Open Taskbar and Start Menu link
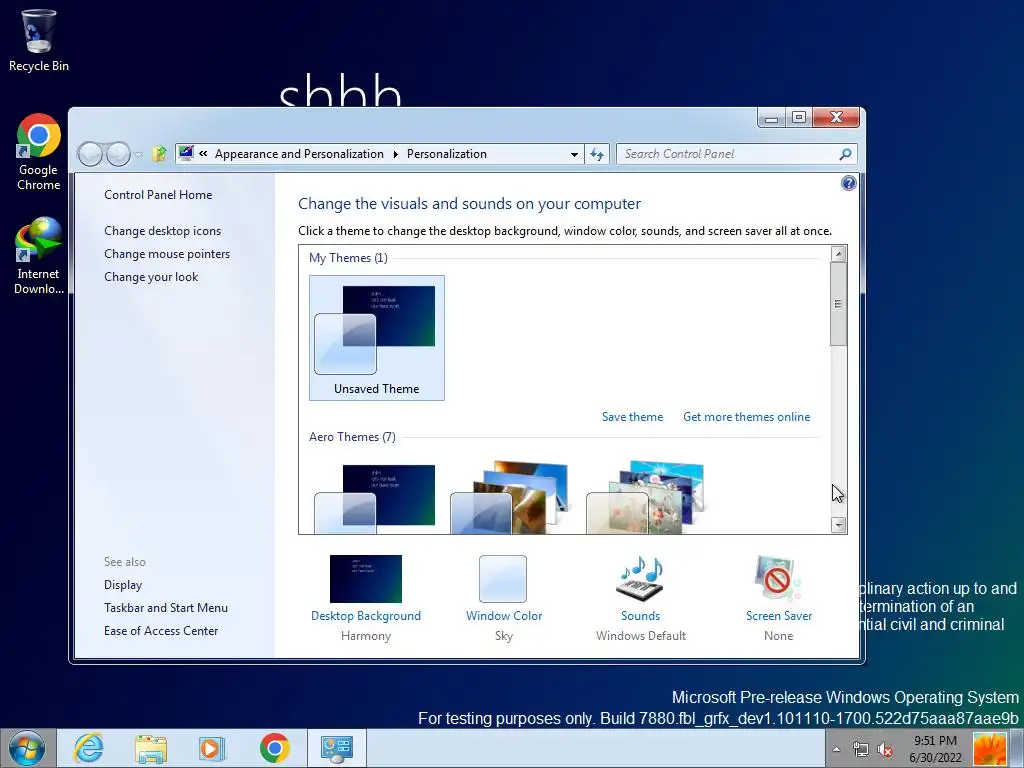The height and width of the screenshot is (768, 1024). pos(166,608)
